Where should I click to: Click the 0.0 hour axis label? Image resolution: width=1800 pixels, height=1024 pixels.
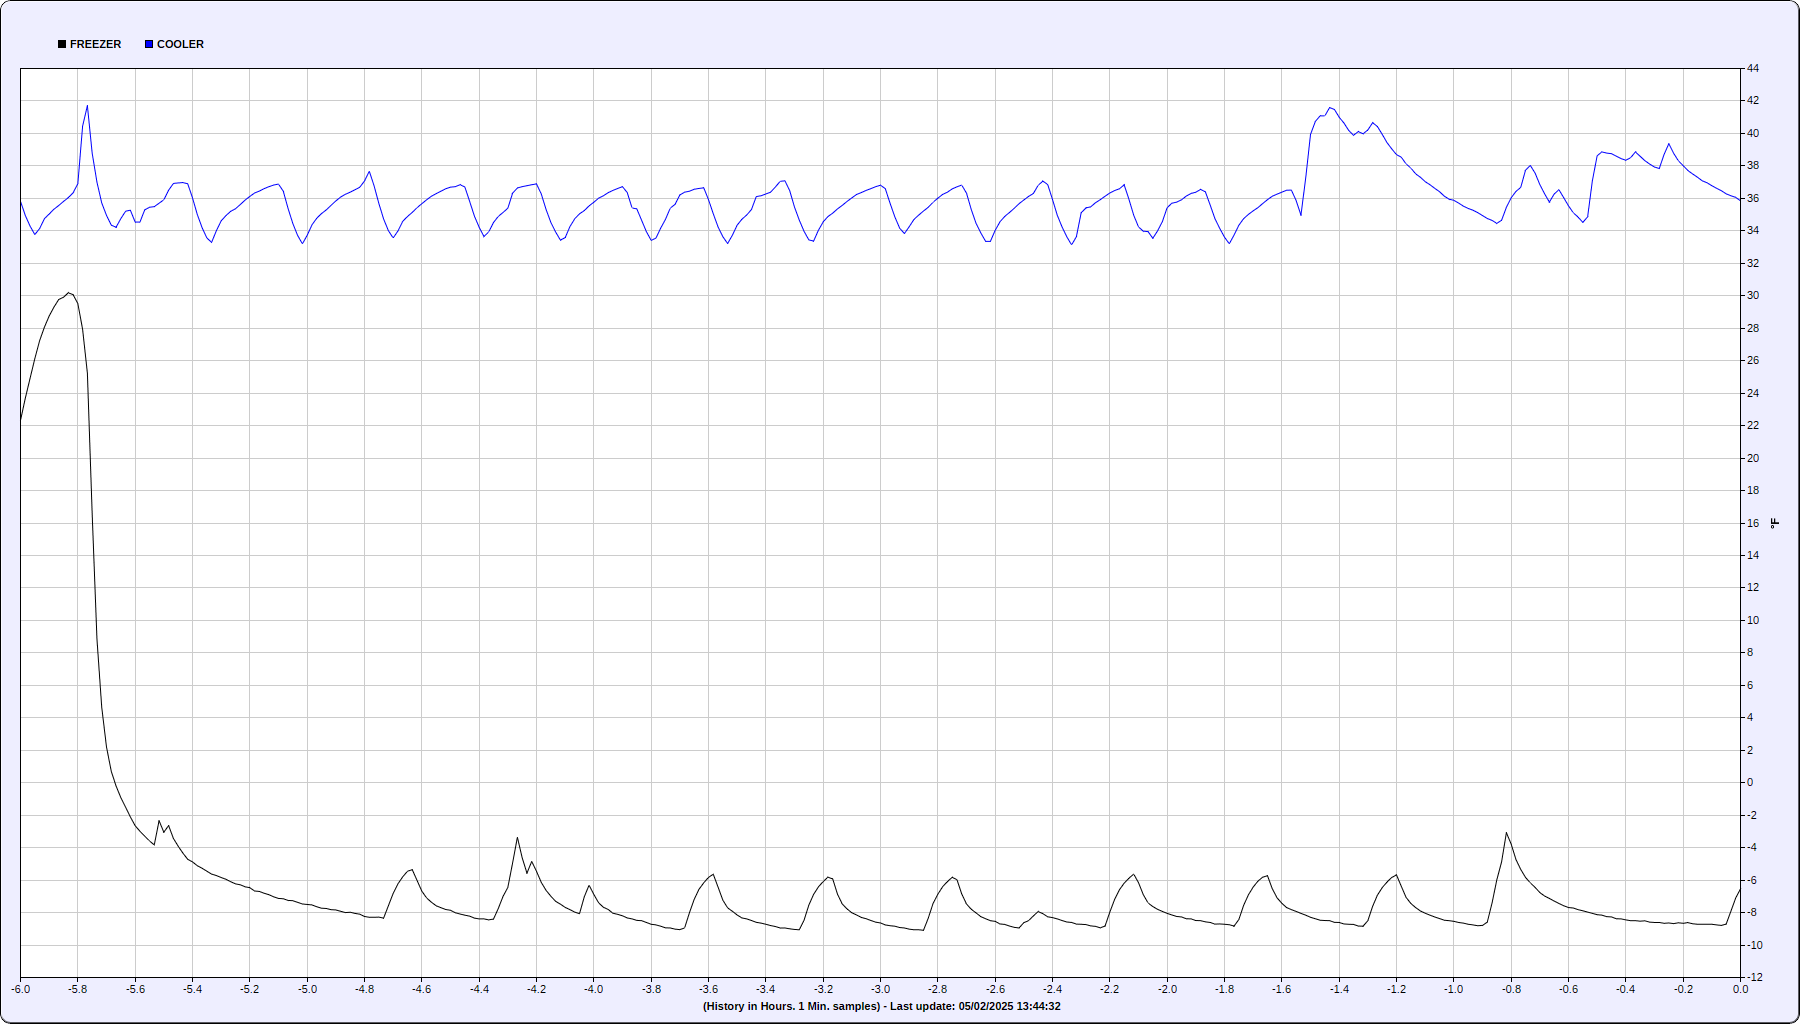(1741, 989)
